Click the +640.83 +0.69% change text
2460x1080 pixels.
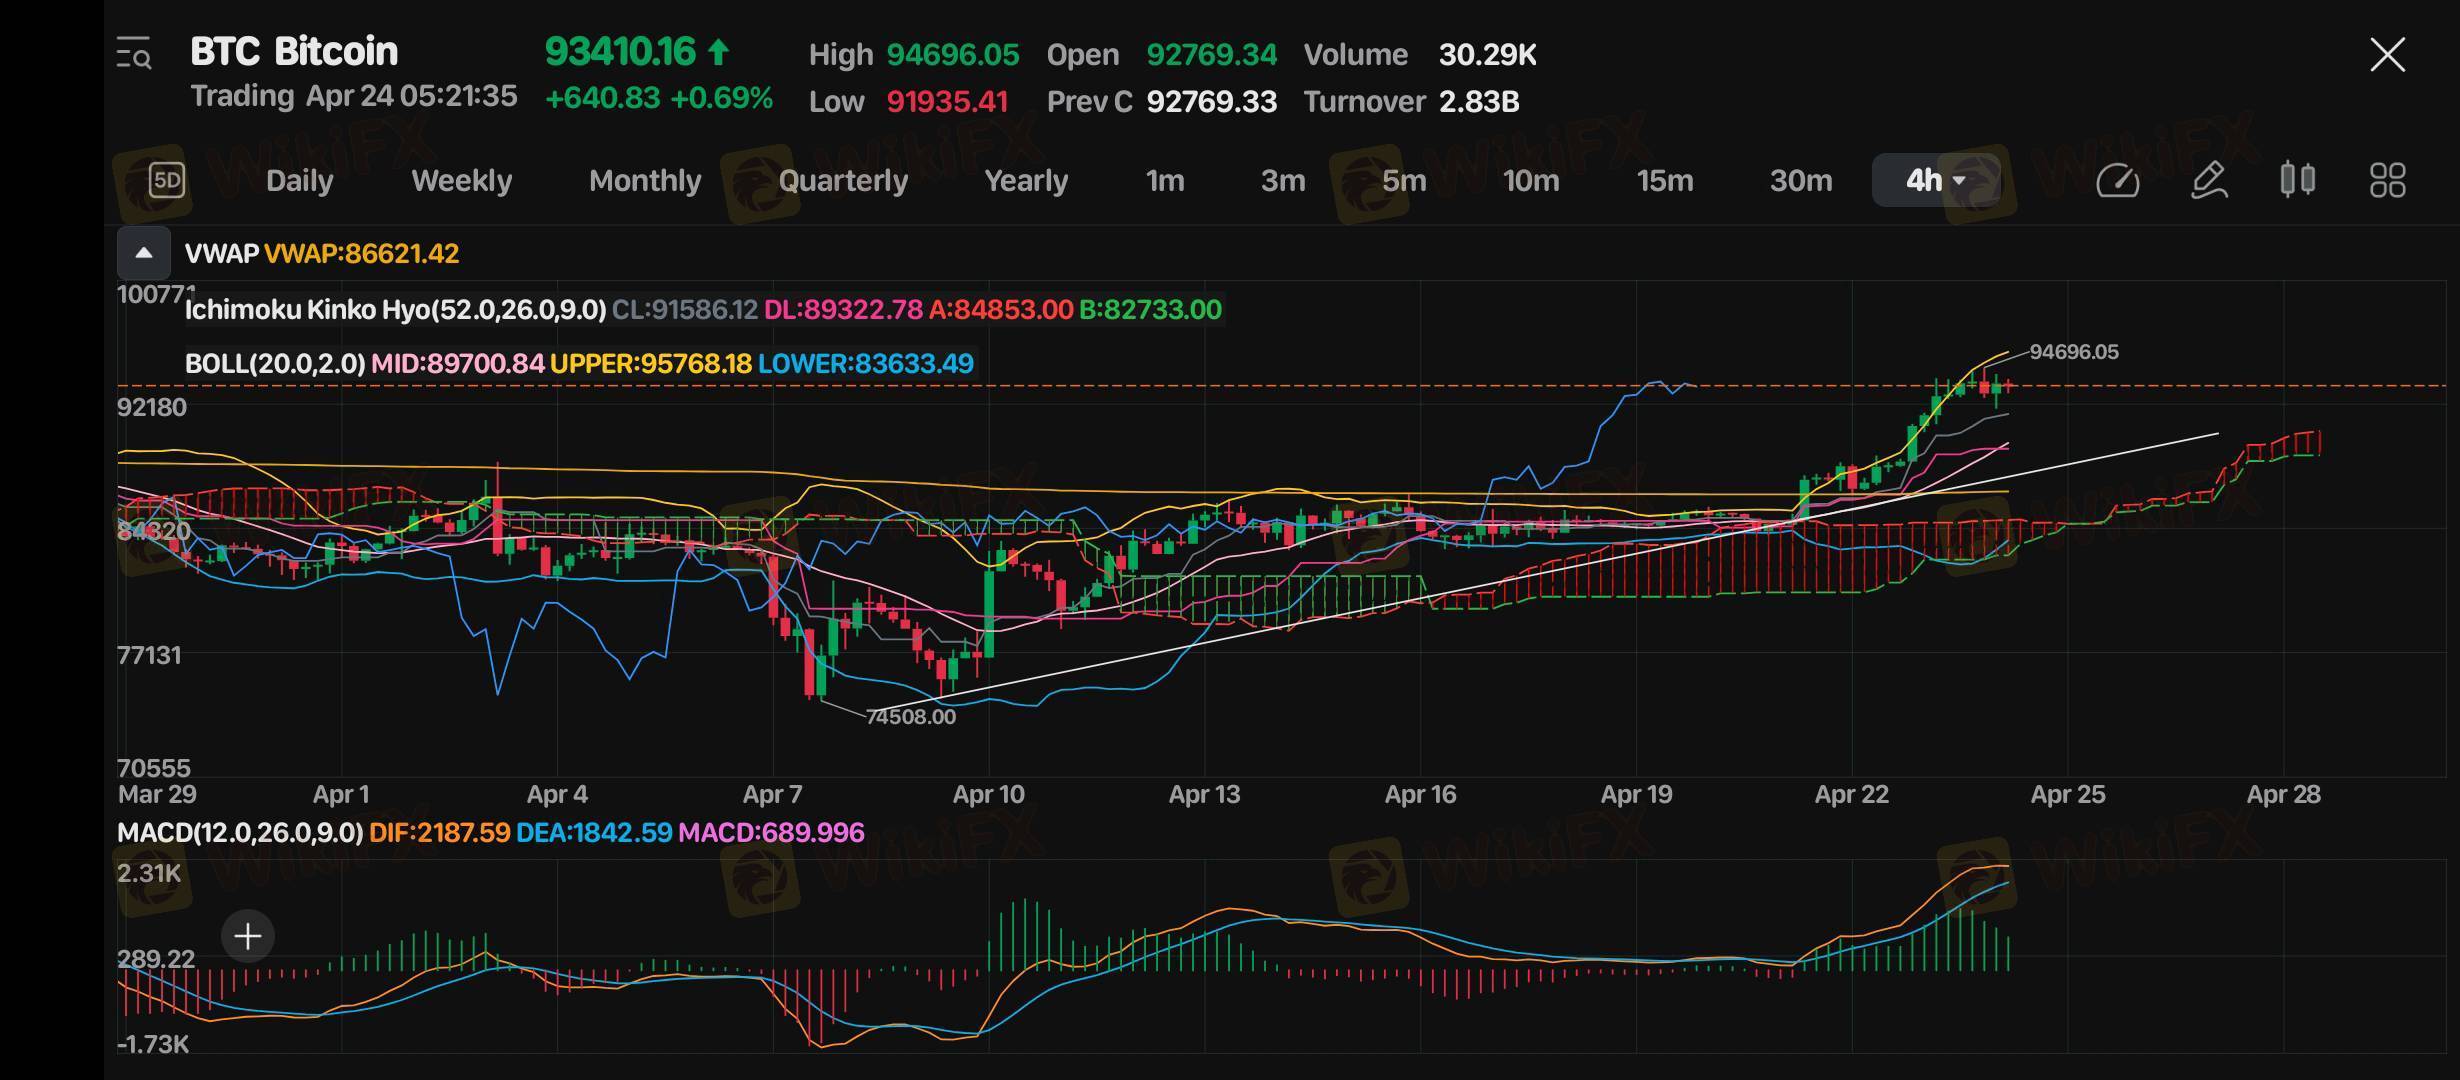point(658,98)
